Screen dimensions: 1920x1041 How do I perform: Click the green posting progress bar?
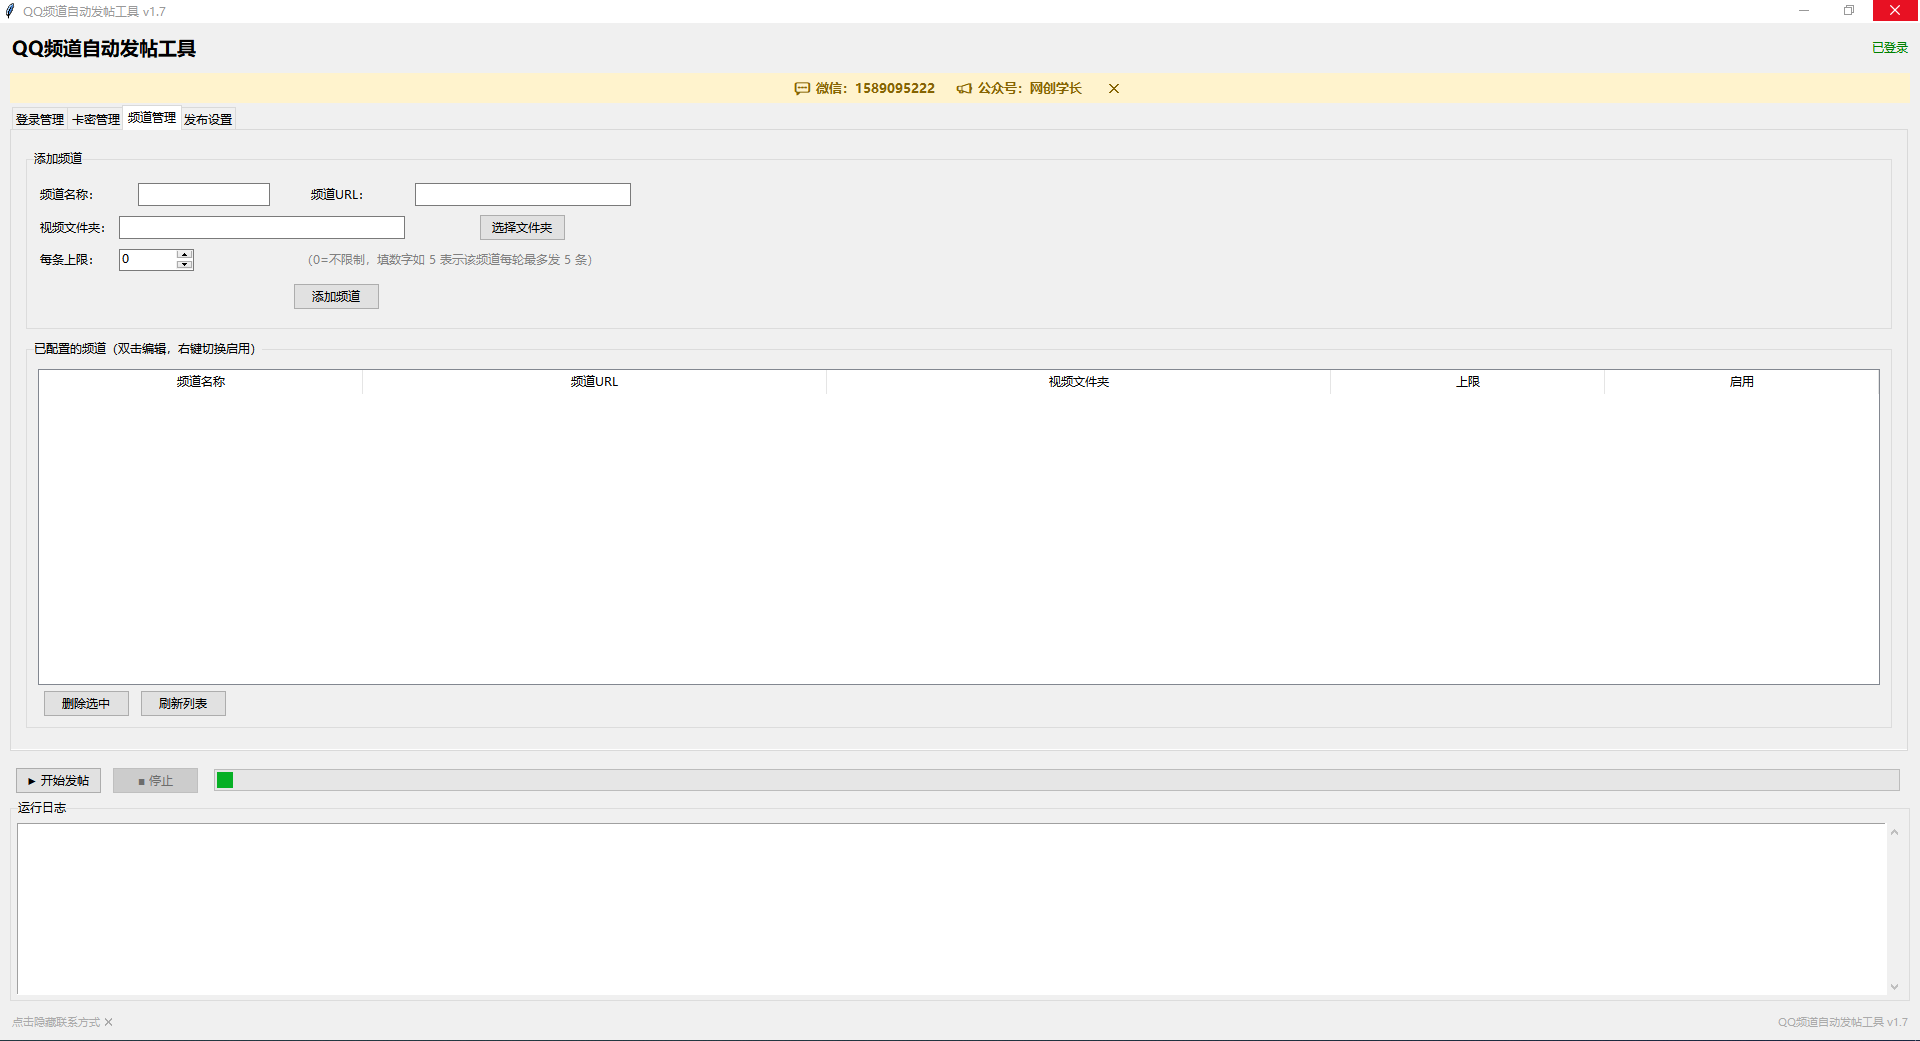(1057, 780)
